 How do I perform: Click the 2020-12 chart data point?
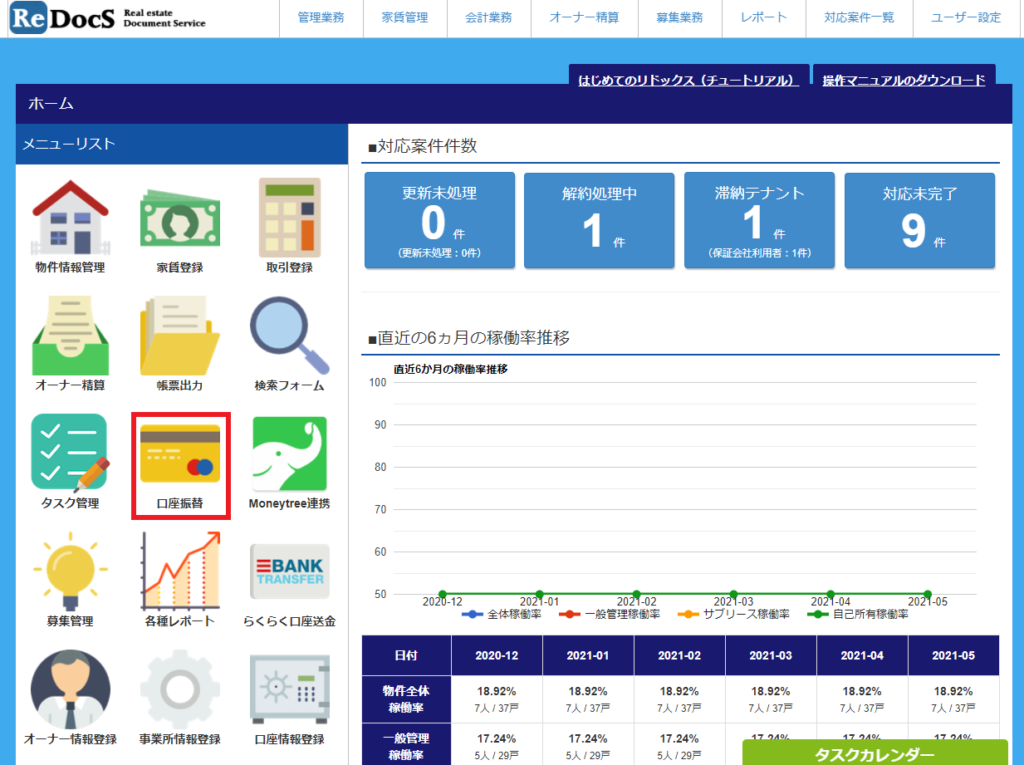(x=442, y=594)
